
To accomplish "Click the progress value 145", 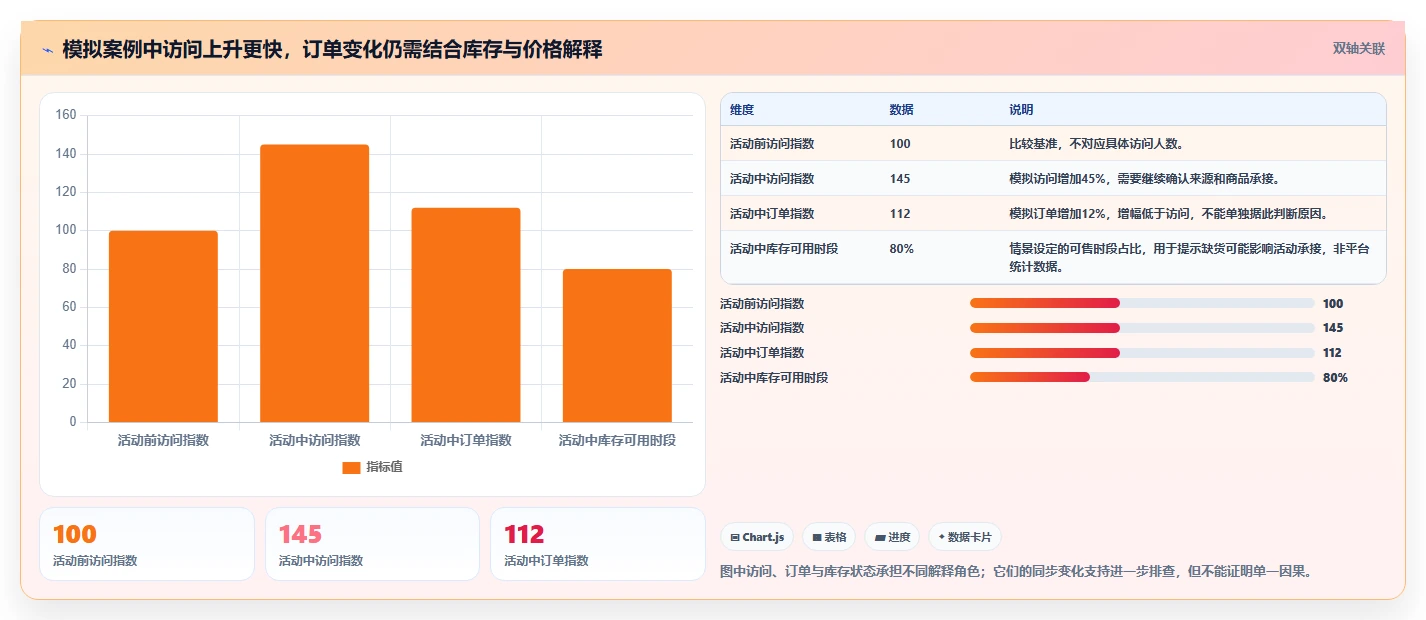I will coord(1333,328).
